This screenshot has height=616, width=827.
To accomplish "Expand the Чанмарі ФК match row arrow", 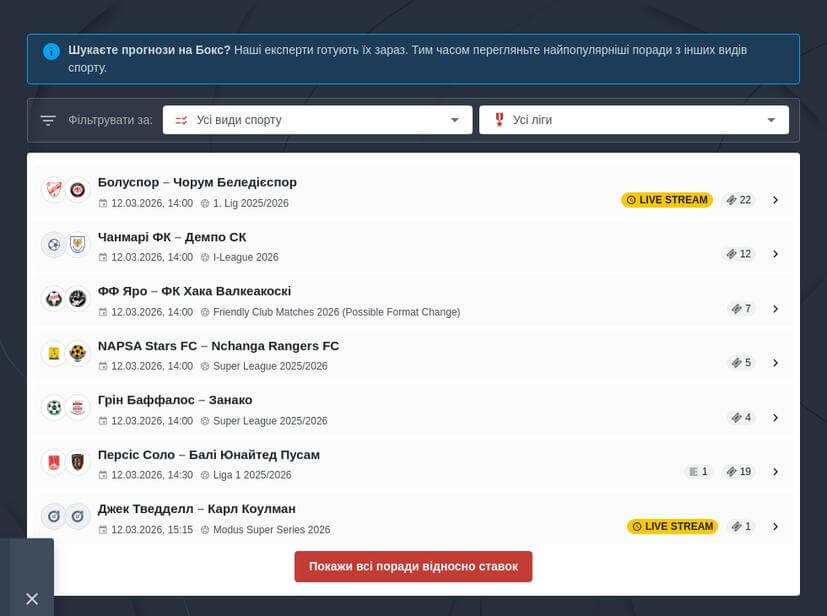I will point(775,254).
